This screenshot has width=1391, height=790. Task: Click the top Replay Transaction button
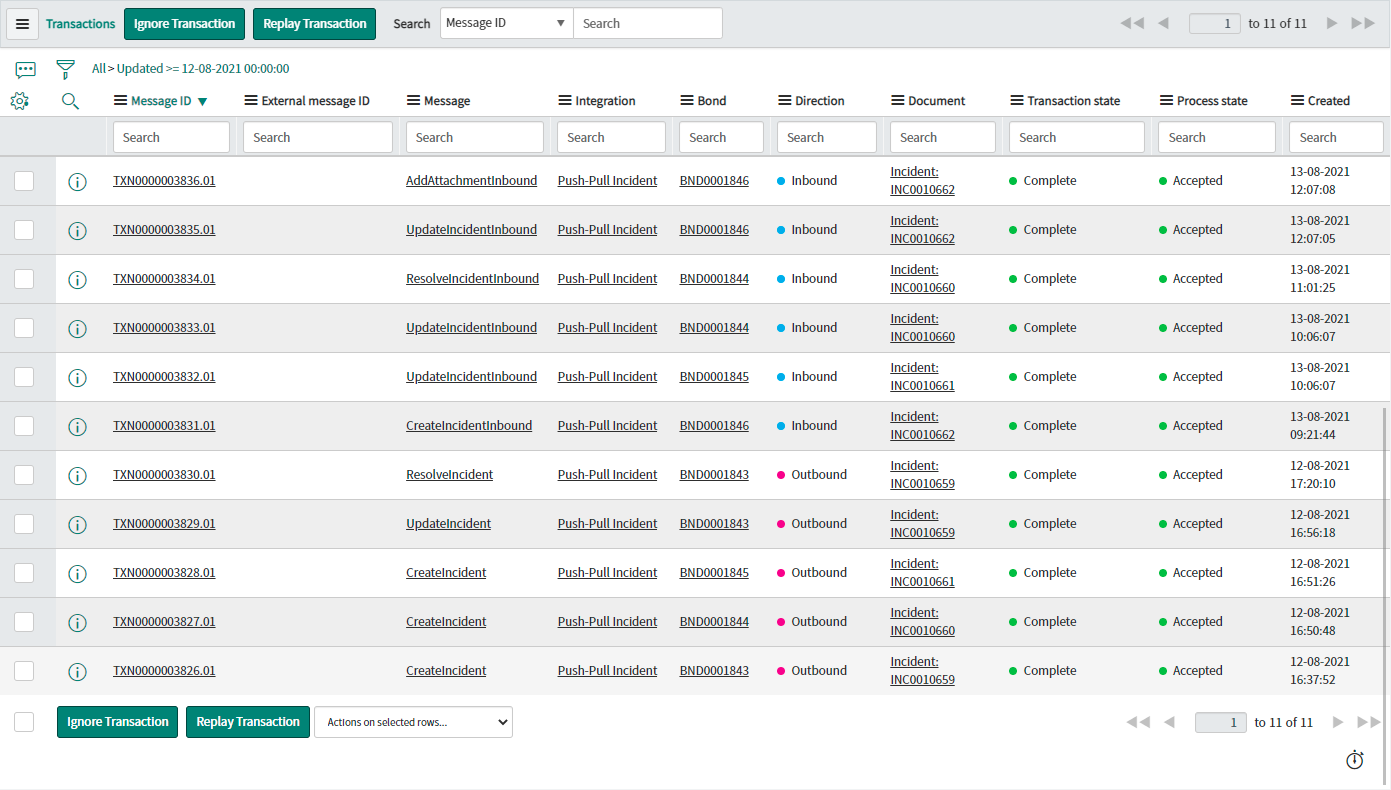click(314, 24)
